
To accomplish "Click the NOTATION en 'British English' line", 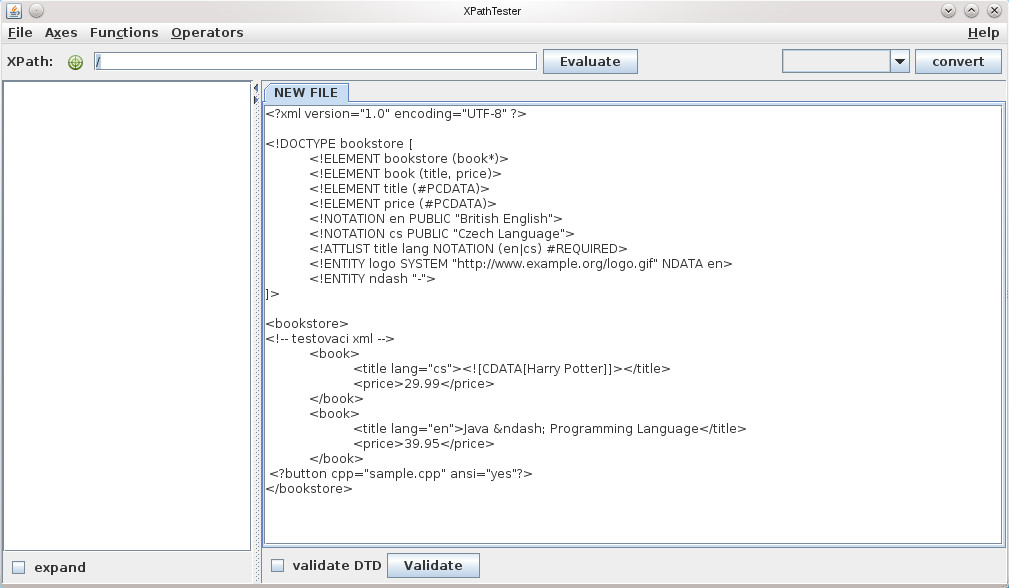I will [x=436, y=219].
